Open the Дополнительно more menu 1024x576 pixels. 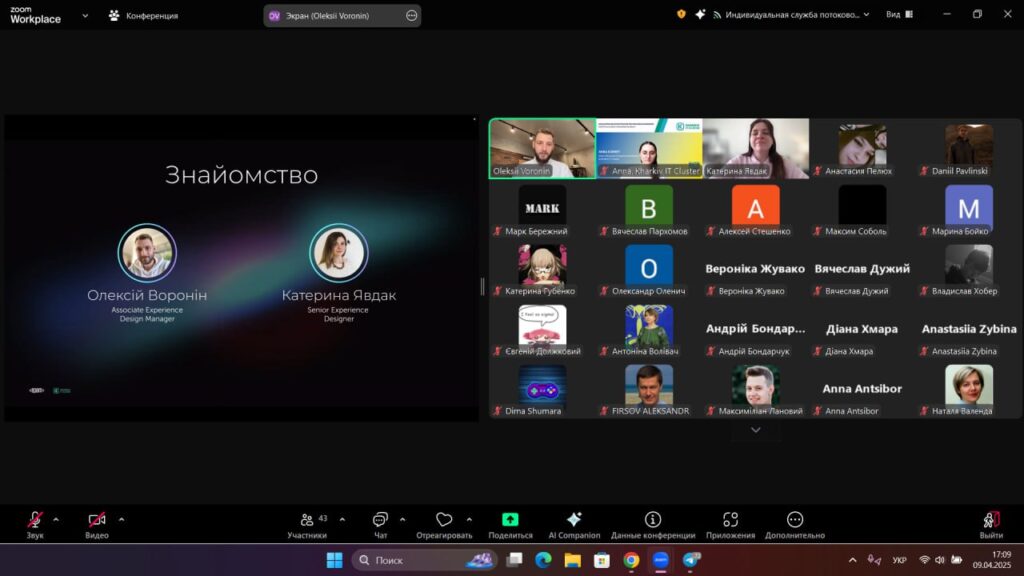[795, 525]
